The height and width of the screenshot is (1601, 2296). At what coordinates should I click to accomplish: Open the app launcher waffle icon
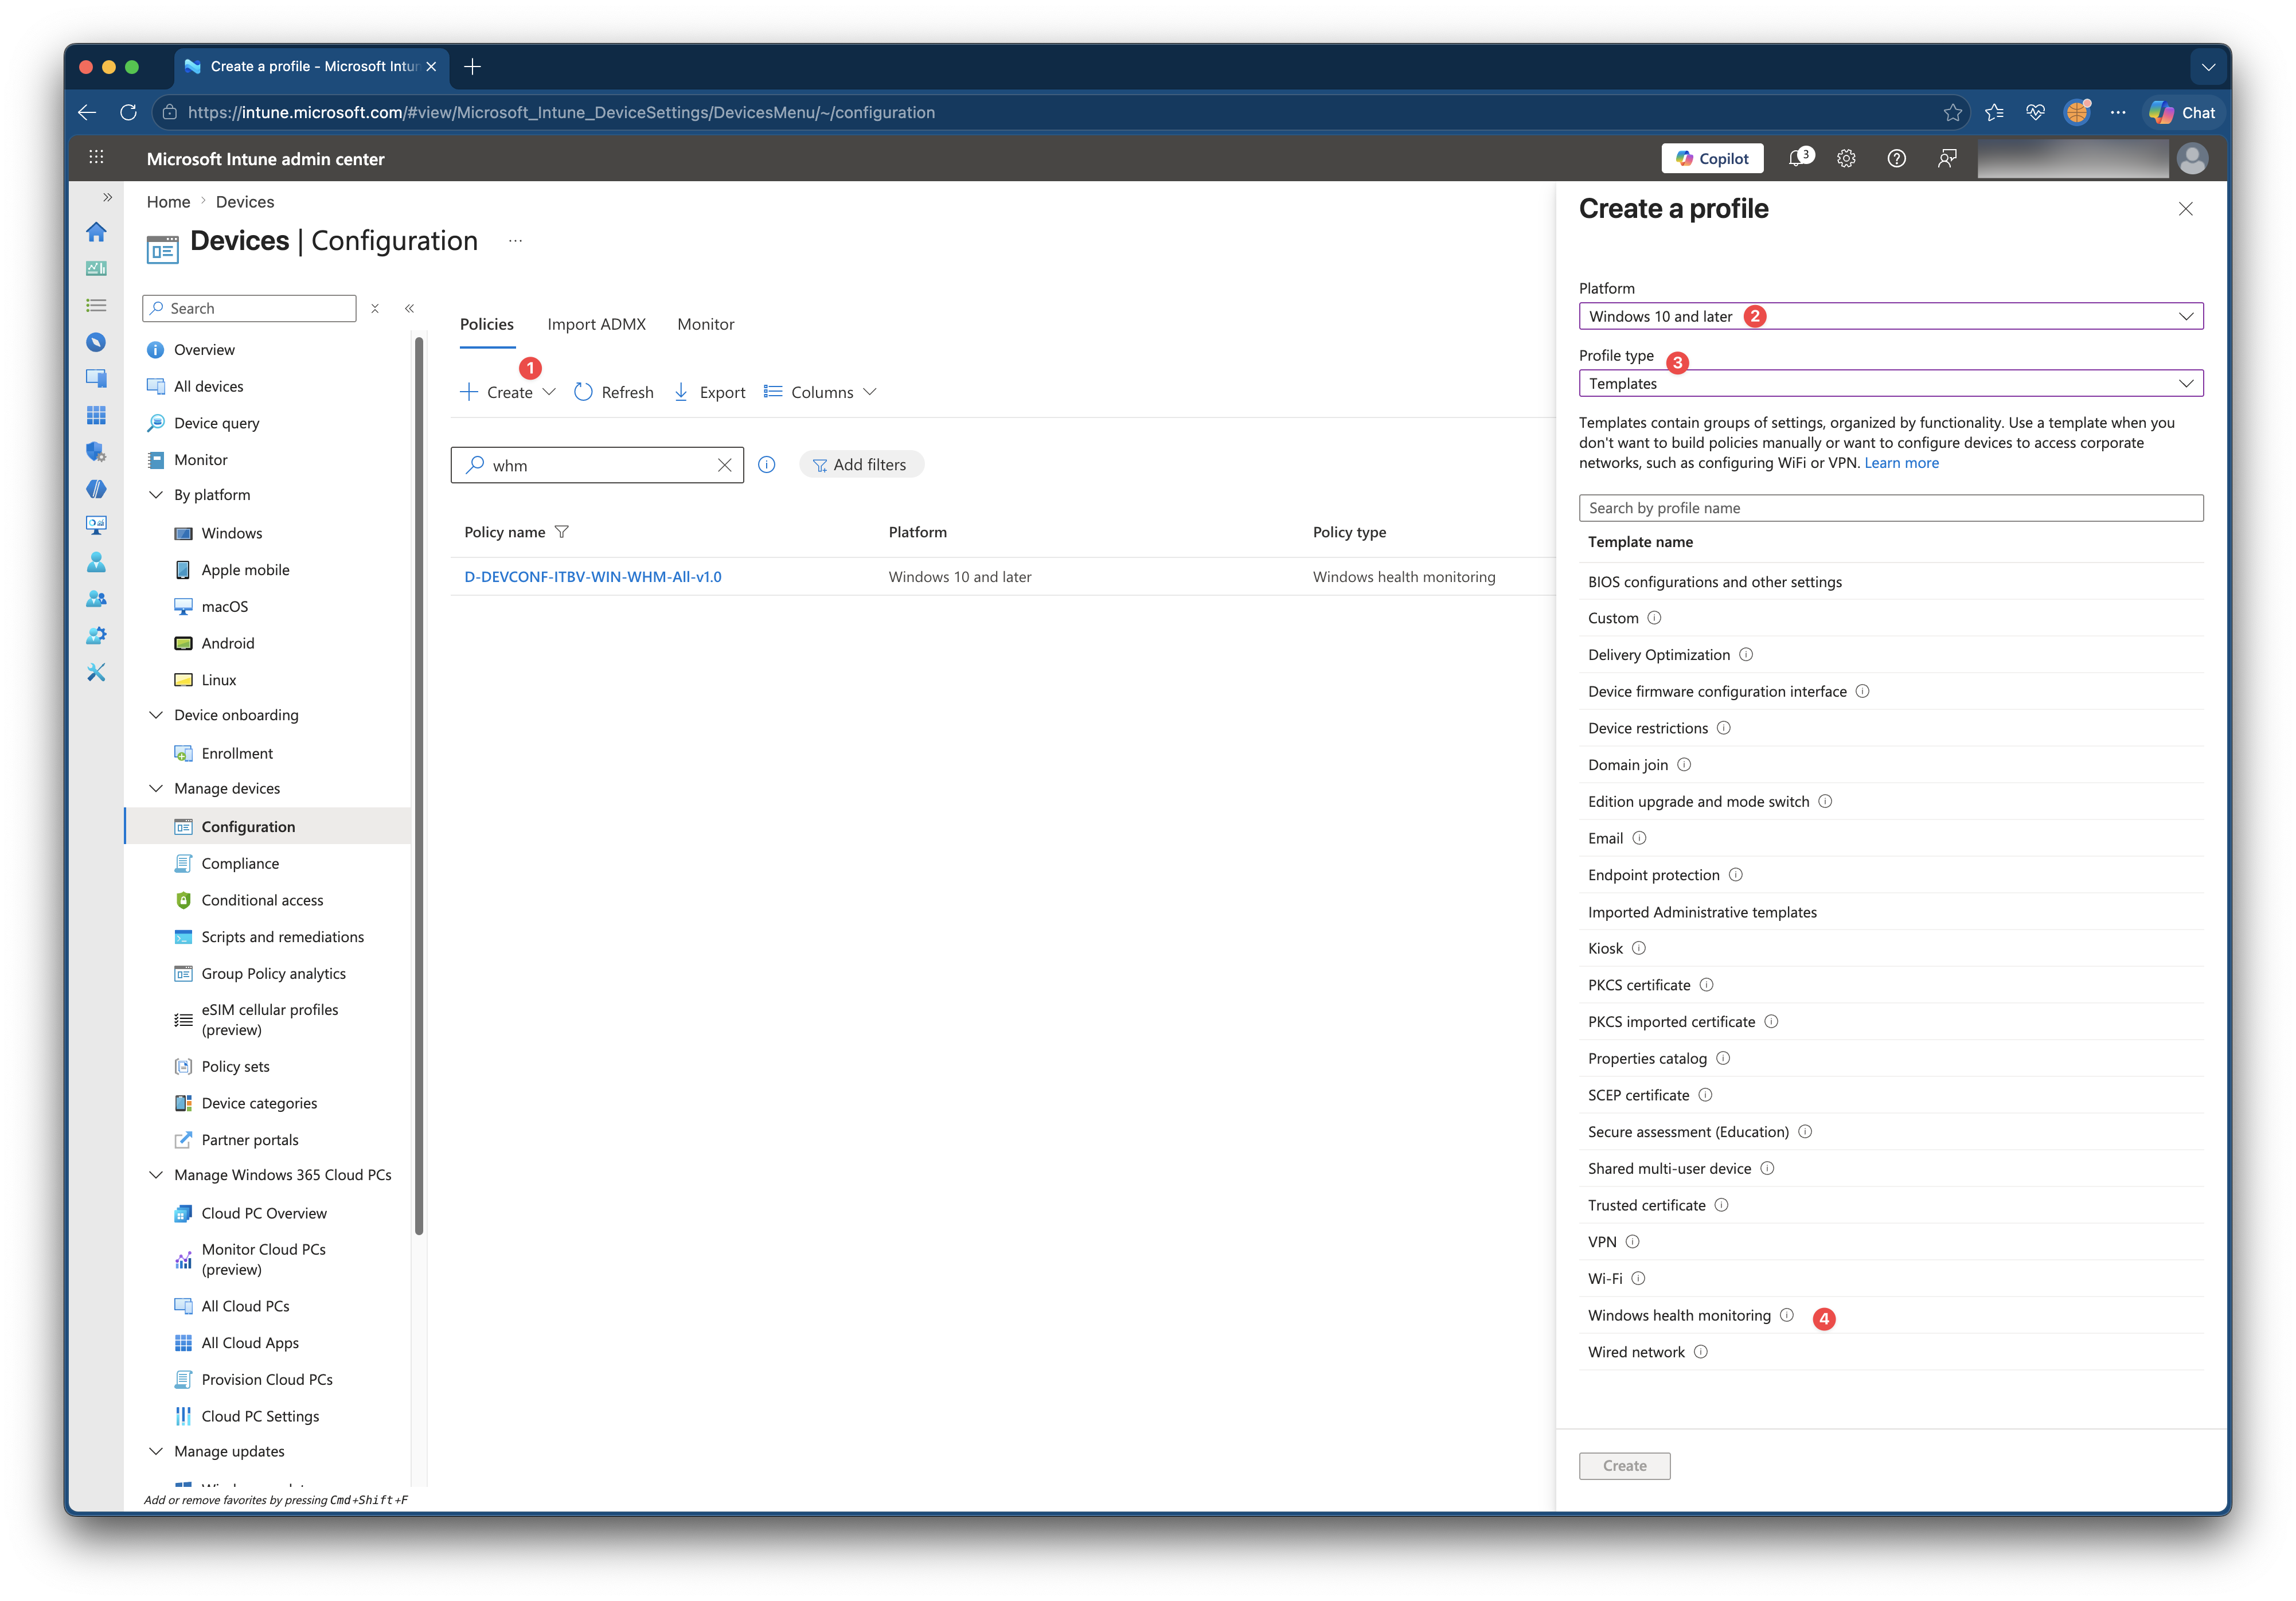coord(96,157)
